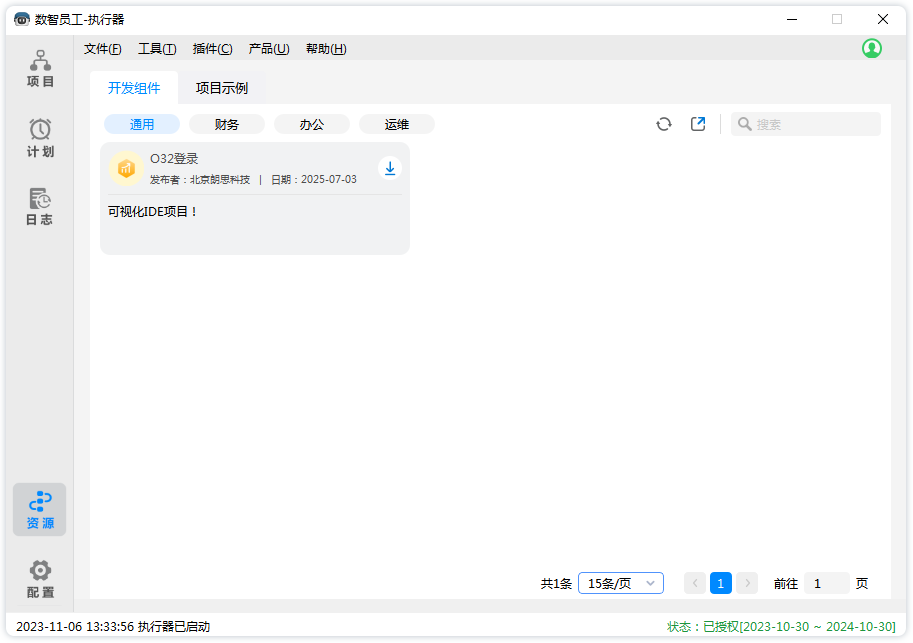
Task: Open the 日志 panel in the sidebar
Action: coord(40,208)
